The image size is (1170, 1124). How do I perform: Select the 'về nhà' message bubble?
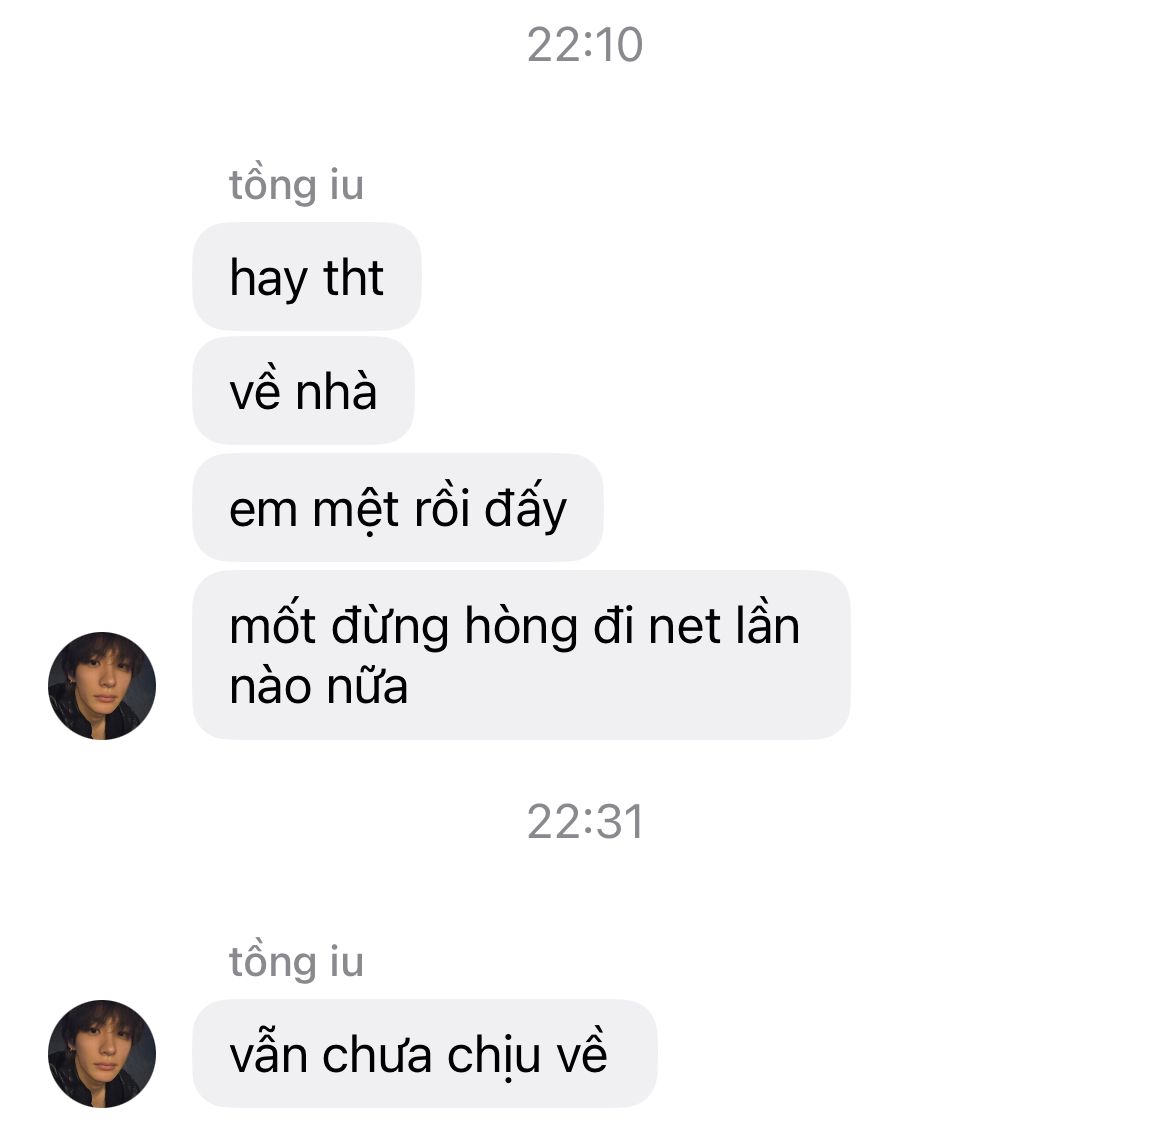303,391
